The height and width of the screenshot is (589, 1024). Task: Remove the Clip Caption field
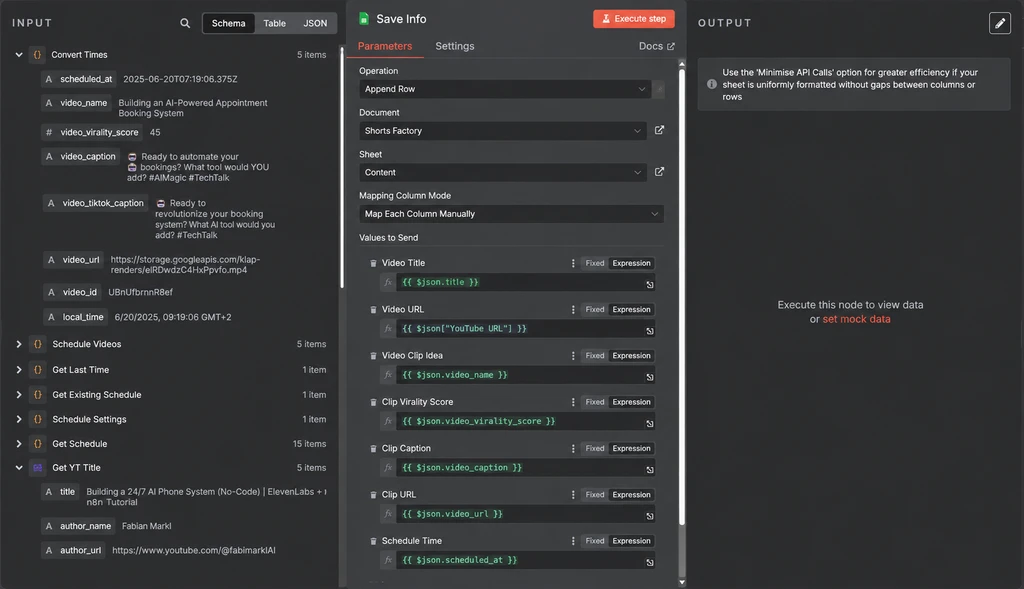[x=373, y=449]
